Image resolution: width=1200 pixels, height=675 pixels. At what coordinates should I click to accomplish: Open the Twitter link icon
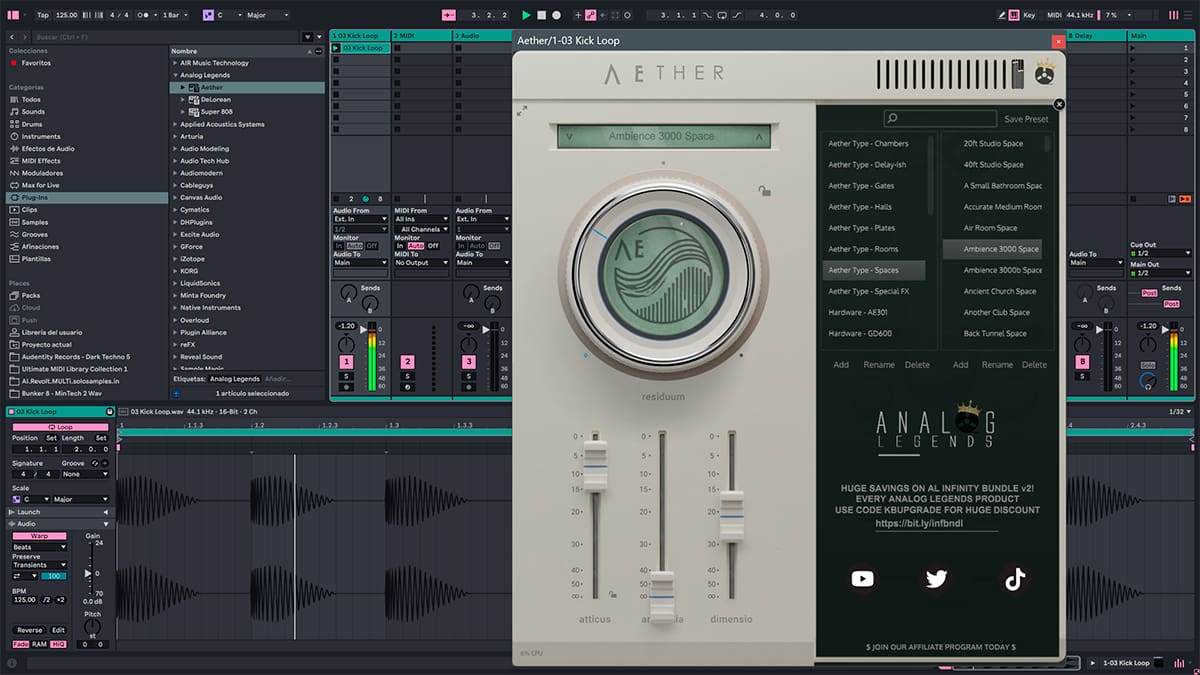[x=936, y=578]
